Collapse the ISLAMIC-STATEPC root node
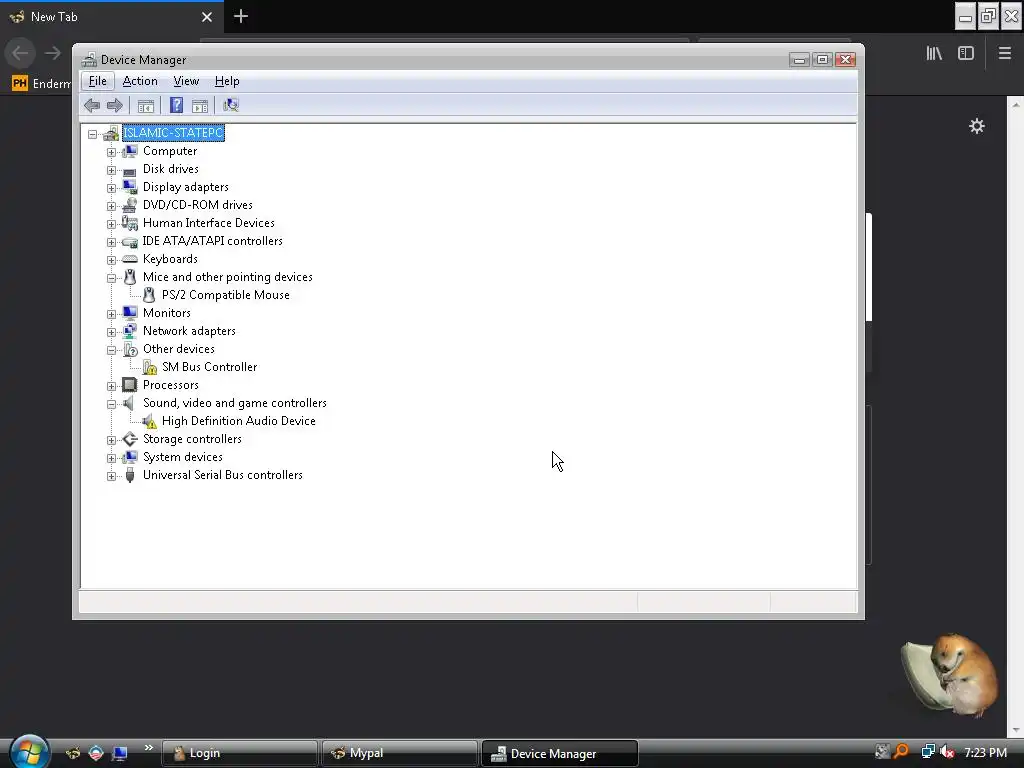This screenshot has width=1024, height=768. coord(93,134)
